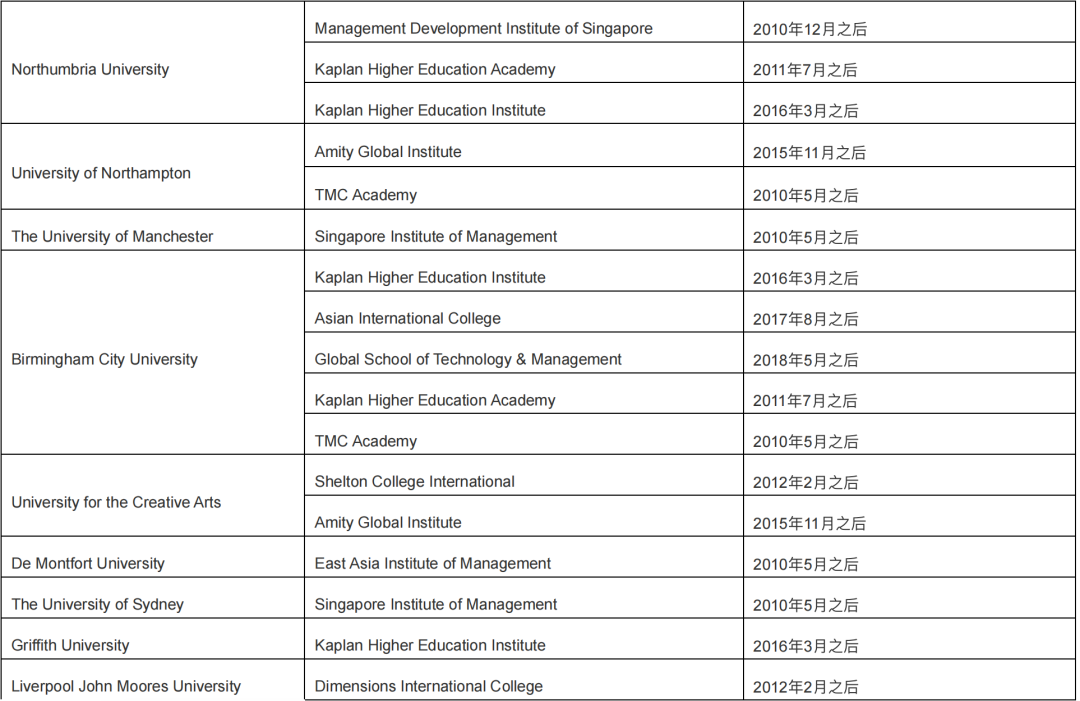Click Kaplan Higher Education Academy under Birmingham City University
This screenshot has width=1080, height=701.
(435, 400)
